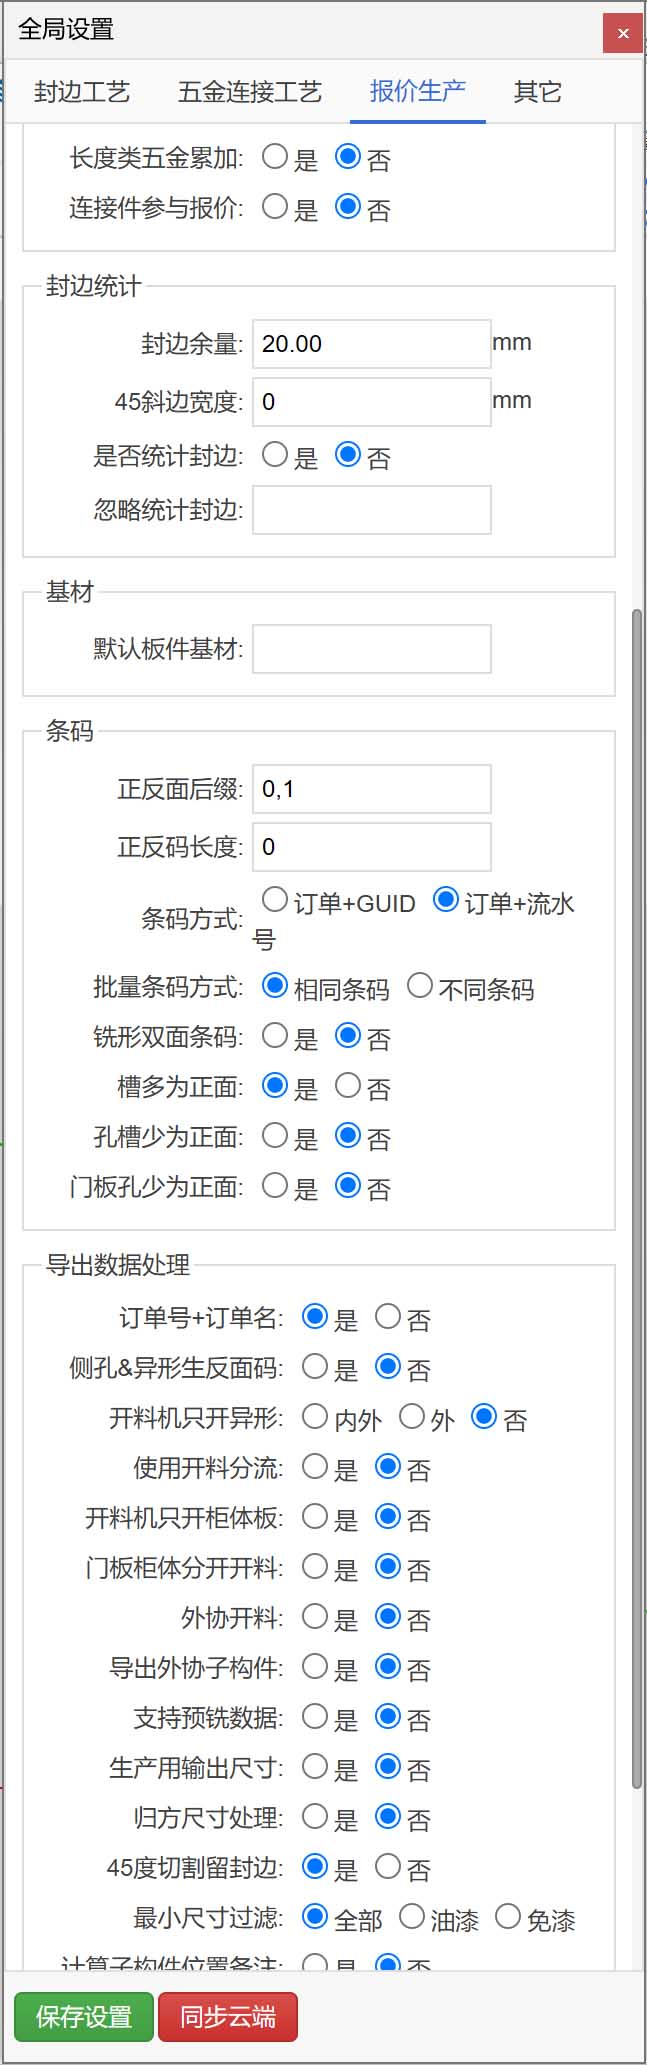
Task: Open the 五金连接工艺 tab
Action: coord(249,91)
